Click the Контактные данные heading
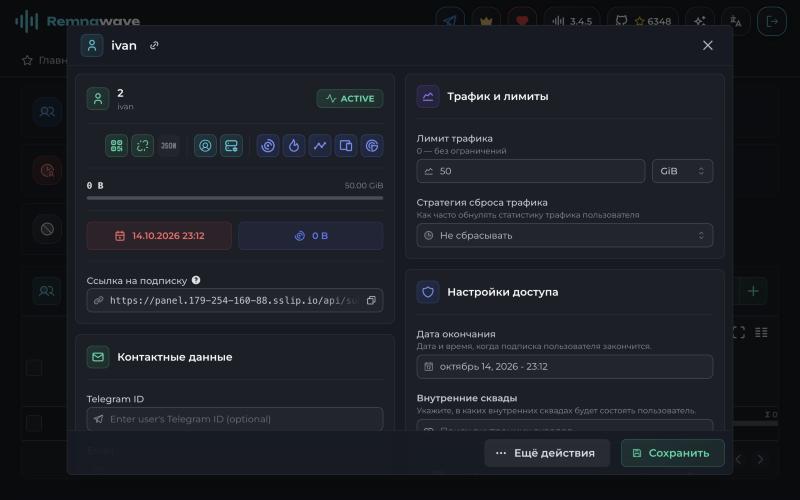 (x=174, y=357)
